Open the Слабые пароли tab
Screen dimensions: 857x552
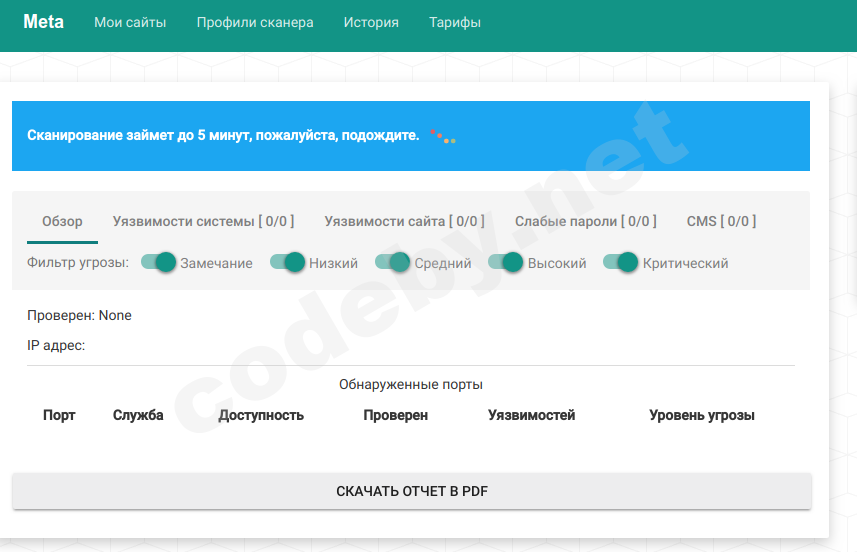[586, 221]
